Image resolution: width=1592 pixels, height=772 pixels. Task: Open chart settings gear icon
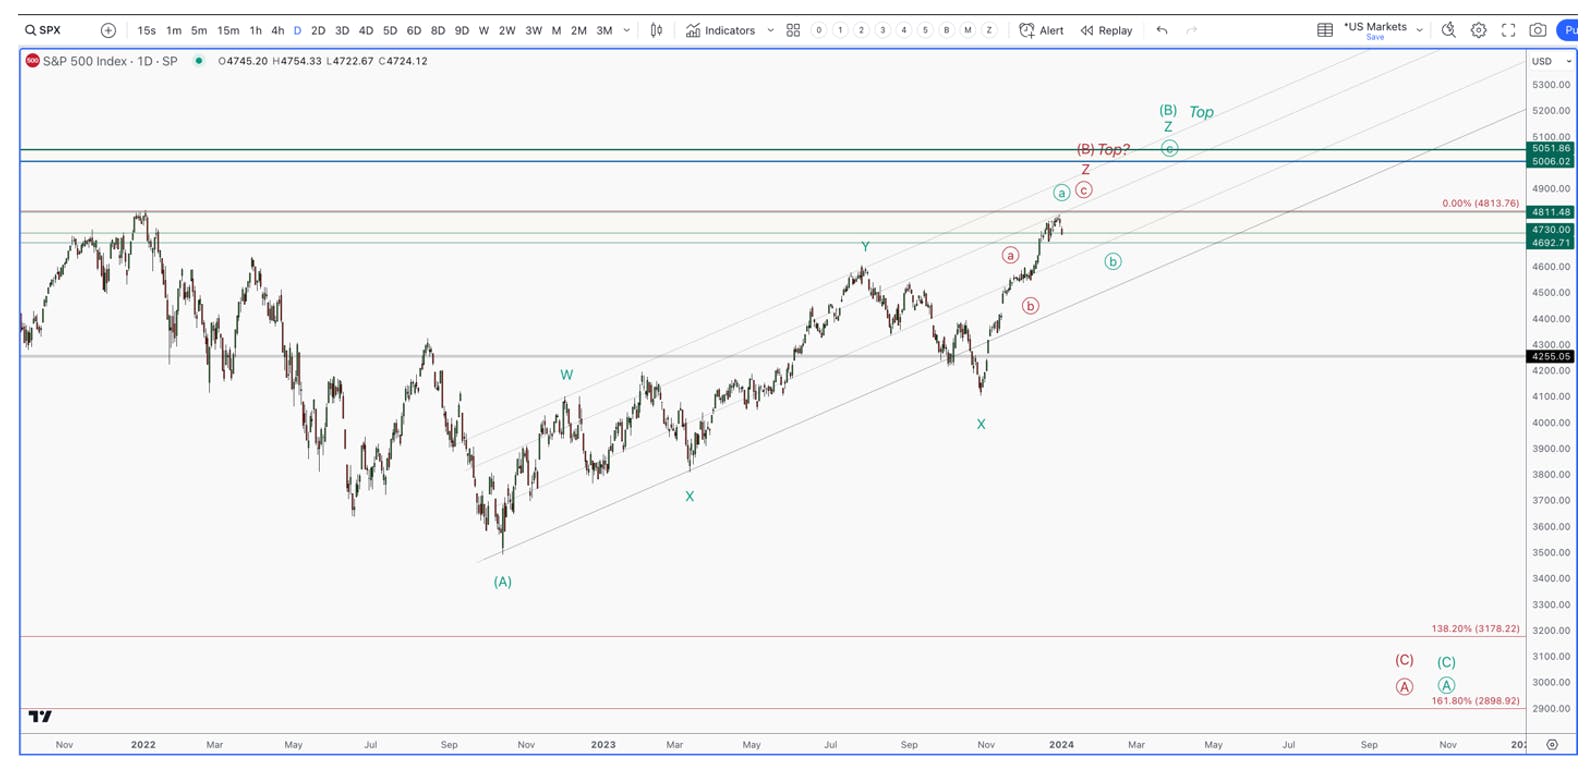[x=1478, y=31]
